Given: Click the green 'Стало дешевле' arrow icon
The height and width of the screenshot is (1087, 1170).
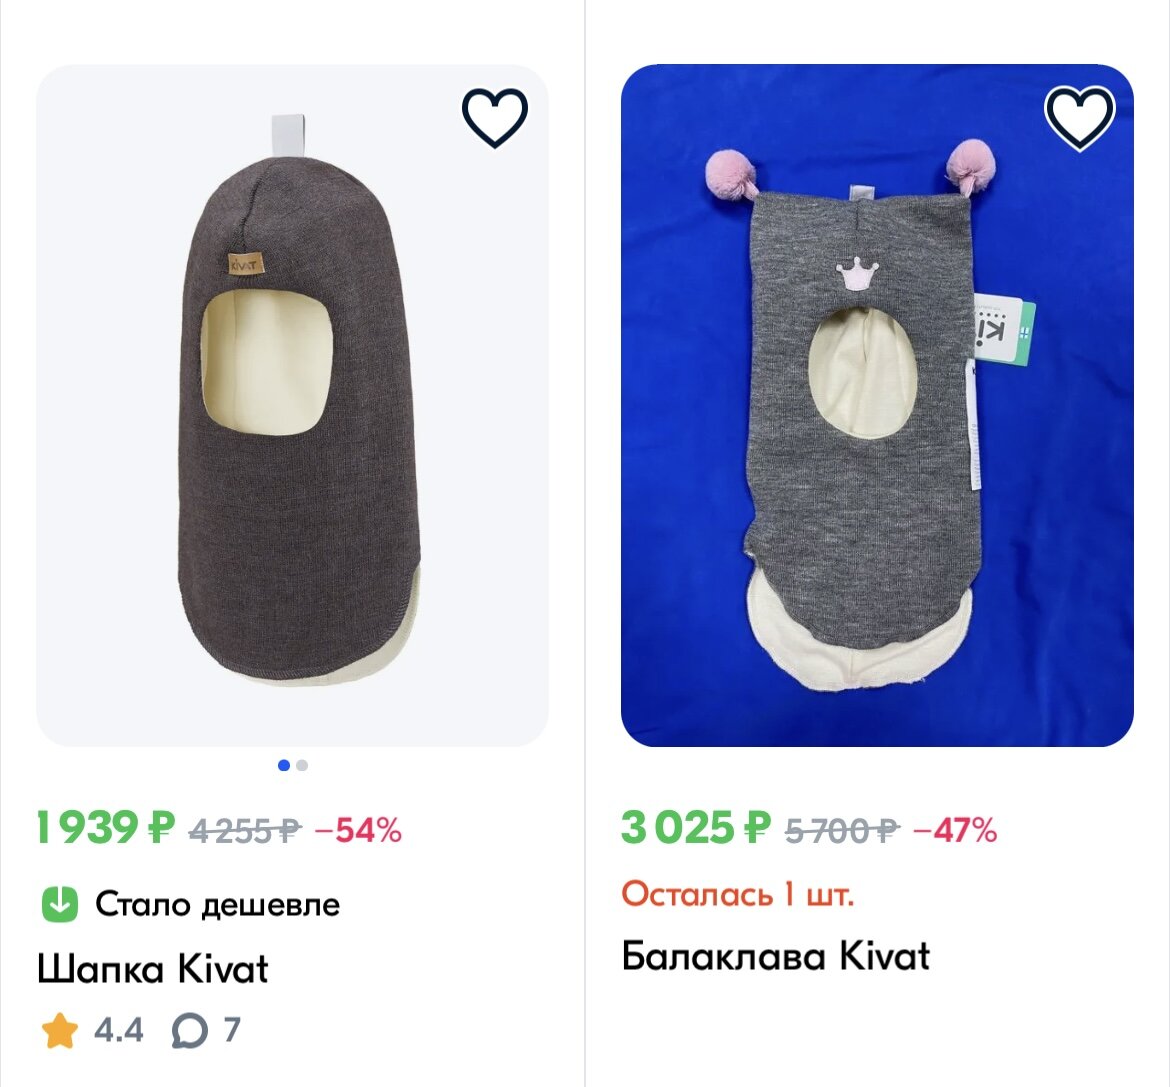Looking at the screenshot, I should click(60, 904).
